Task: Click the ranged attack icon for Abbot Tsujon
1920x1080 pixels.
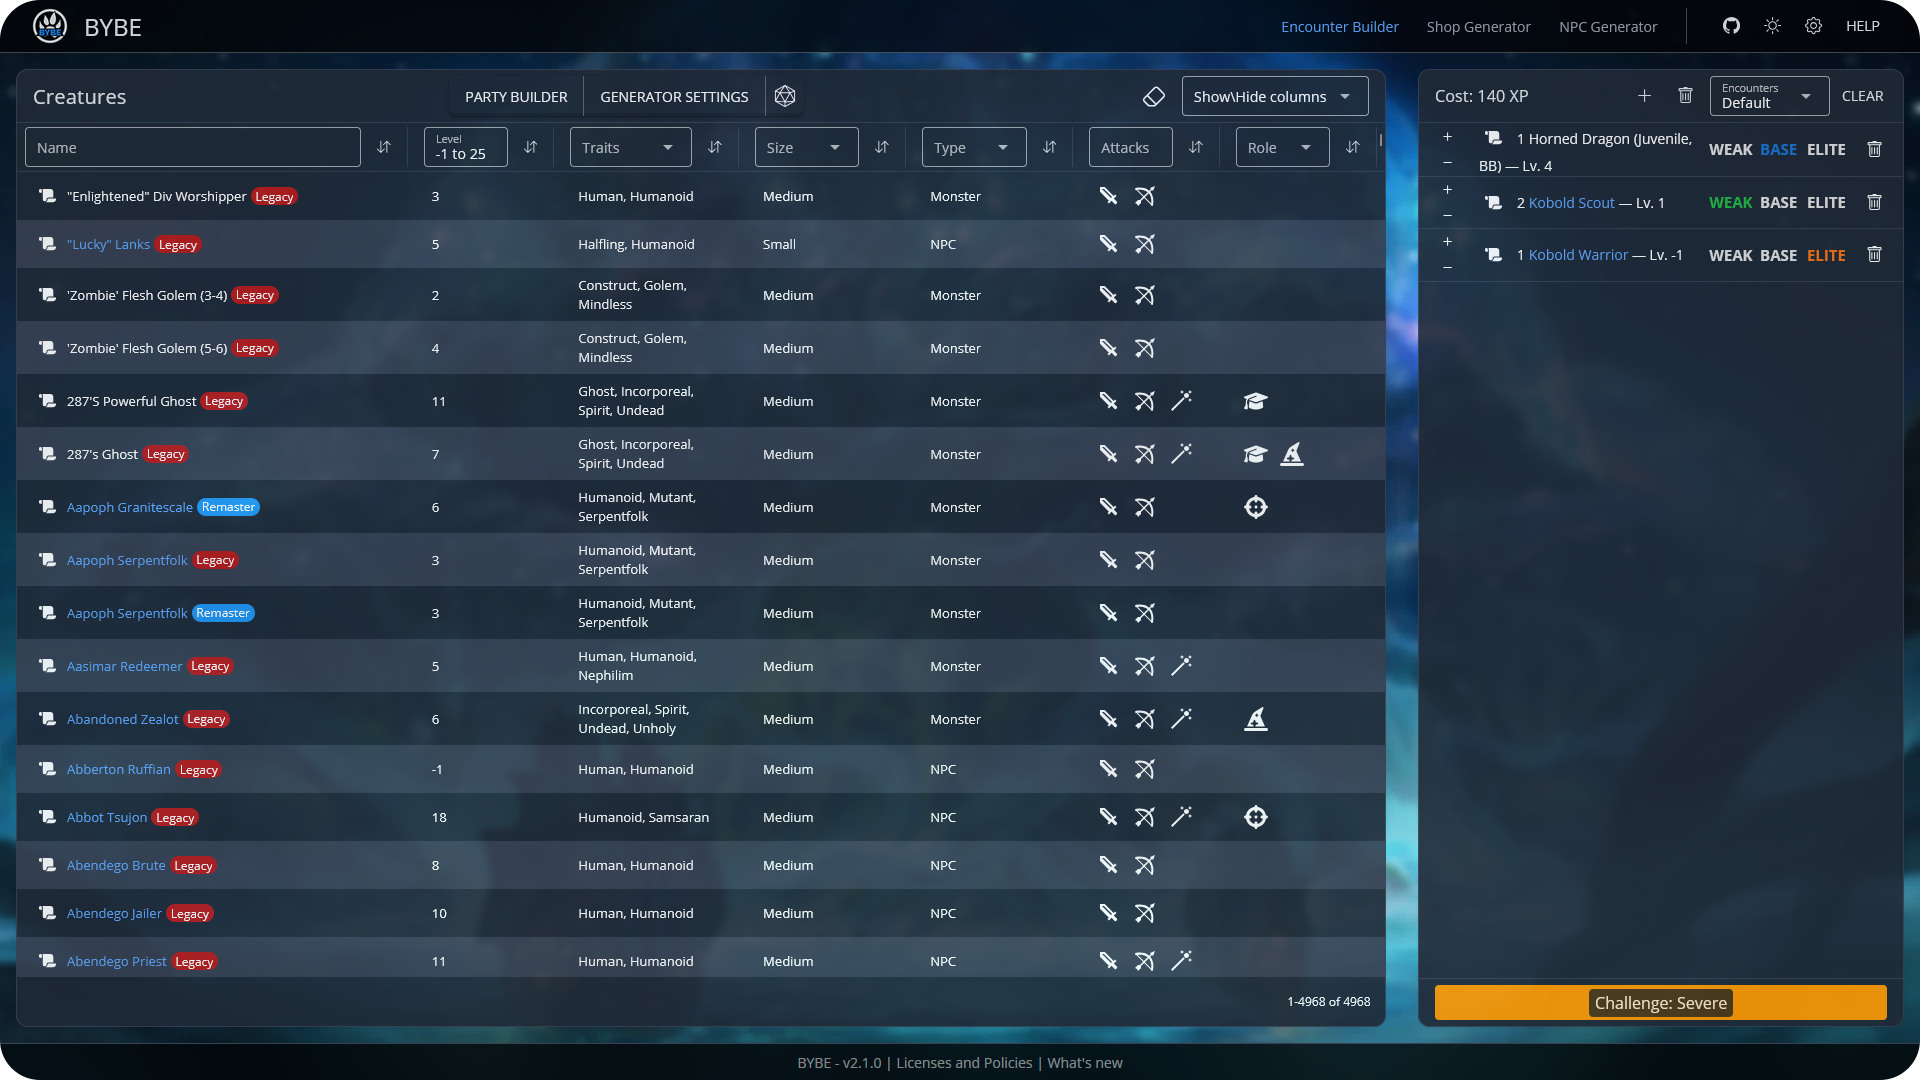Action: coord(1145,816)
